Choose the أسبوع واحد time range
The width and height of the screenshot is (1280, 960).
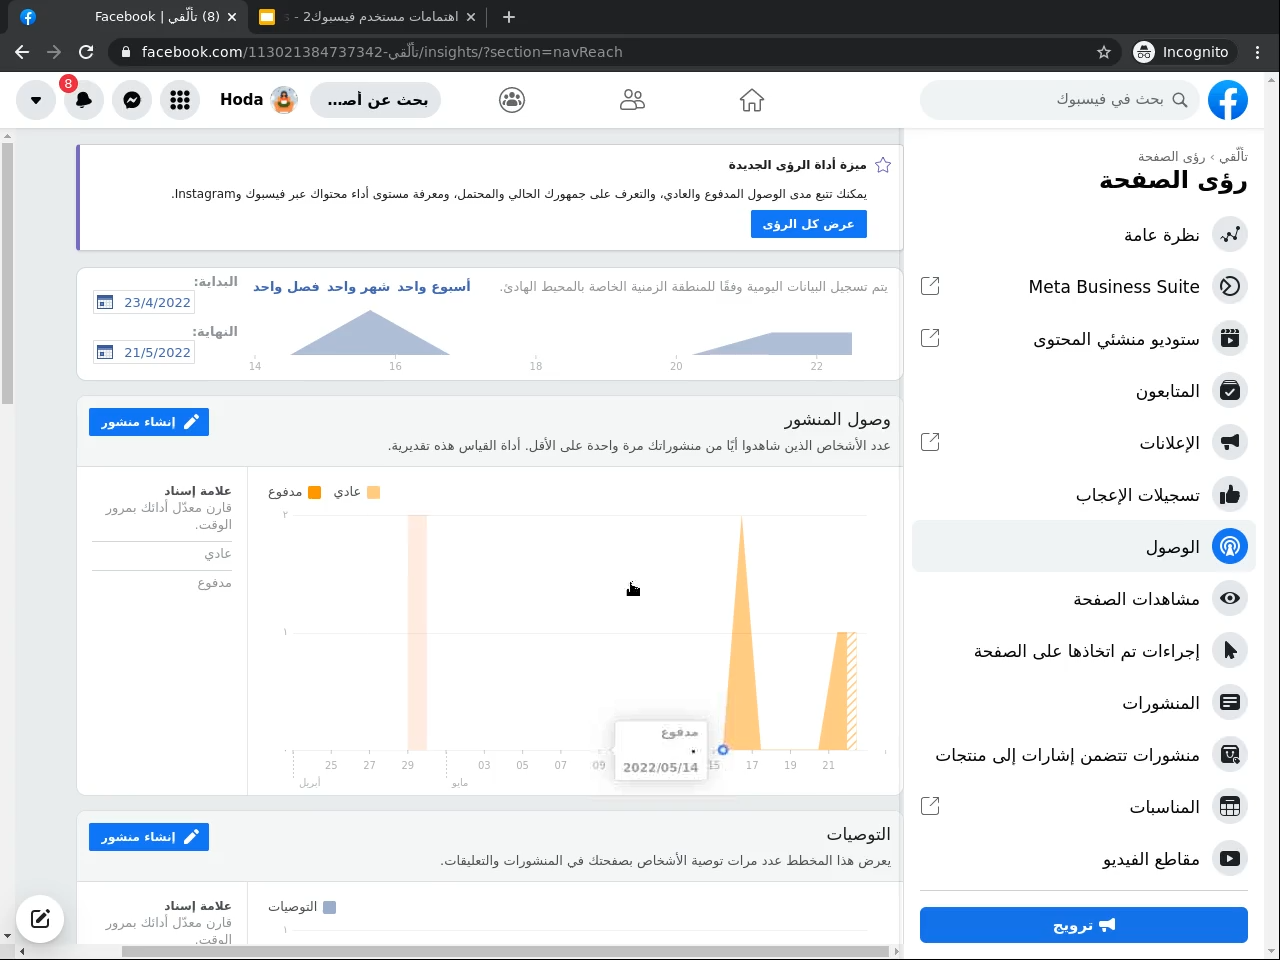tap(433, 287)
